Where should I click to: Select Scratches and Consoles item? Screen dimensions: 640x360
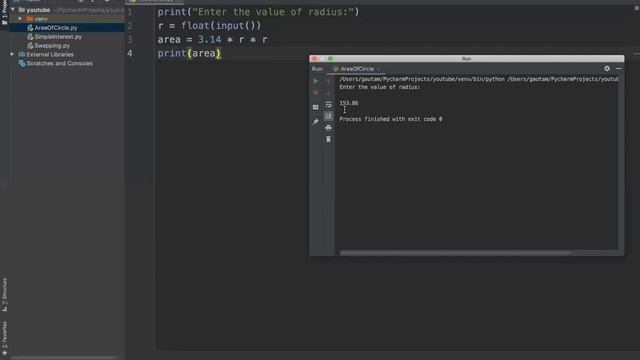click(60, 63)
